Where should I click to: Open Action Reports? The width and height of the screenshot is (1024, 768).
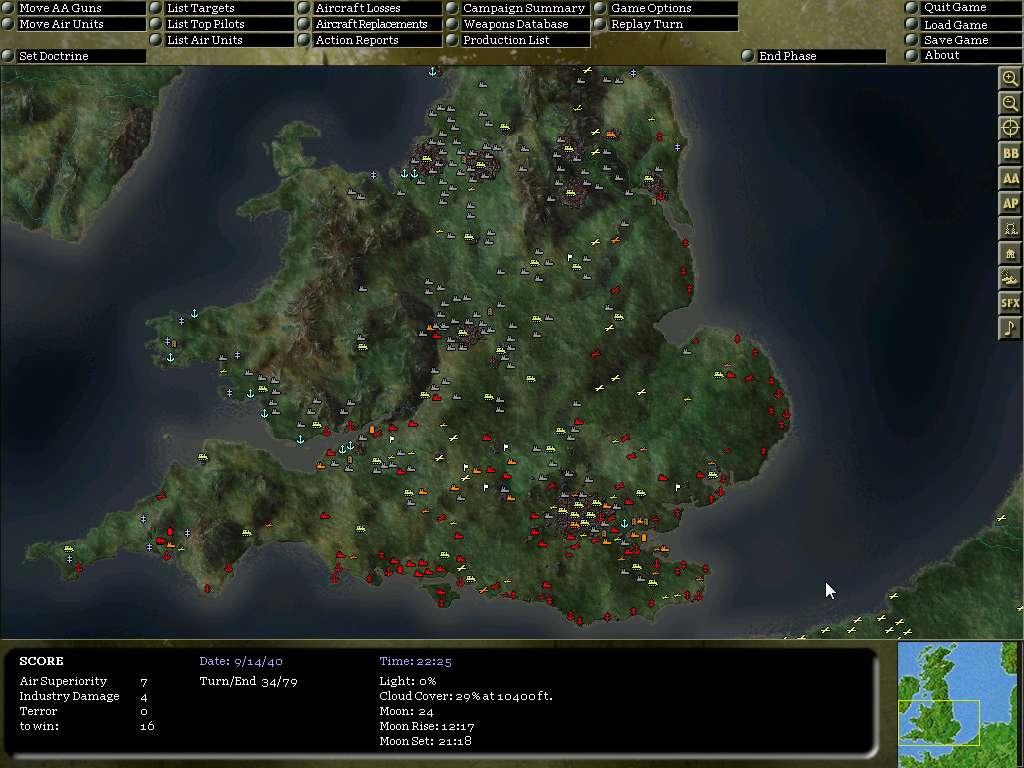(370, 40)
